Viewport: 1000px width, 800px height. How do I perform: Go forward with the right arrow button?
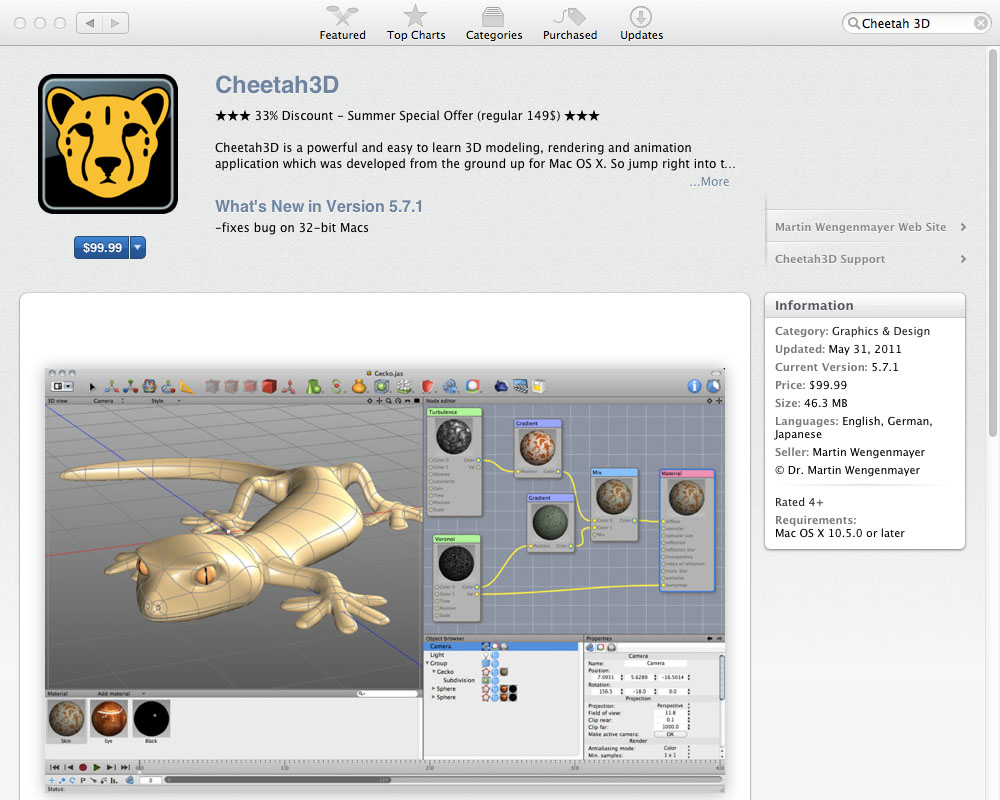[115, 24]
